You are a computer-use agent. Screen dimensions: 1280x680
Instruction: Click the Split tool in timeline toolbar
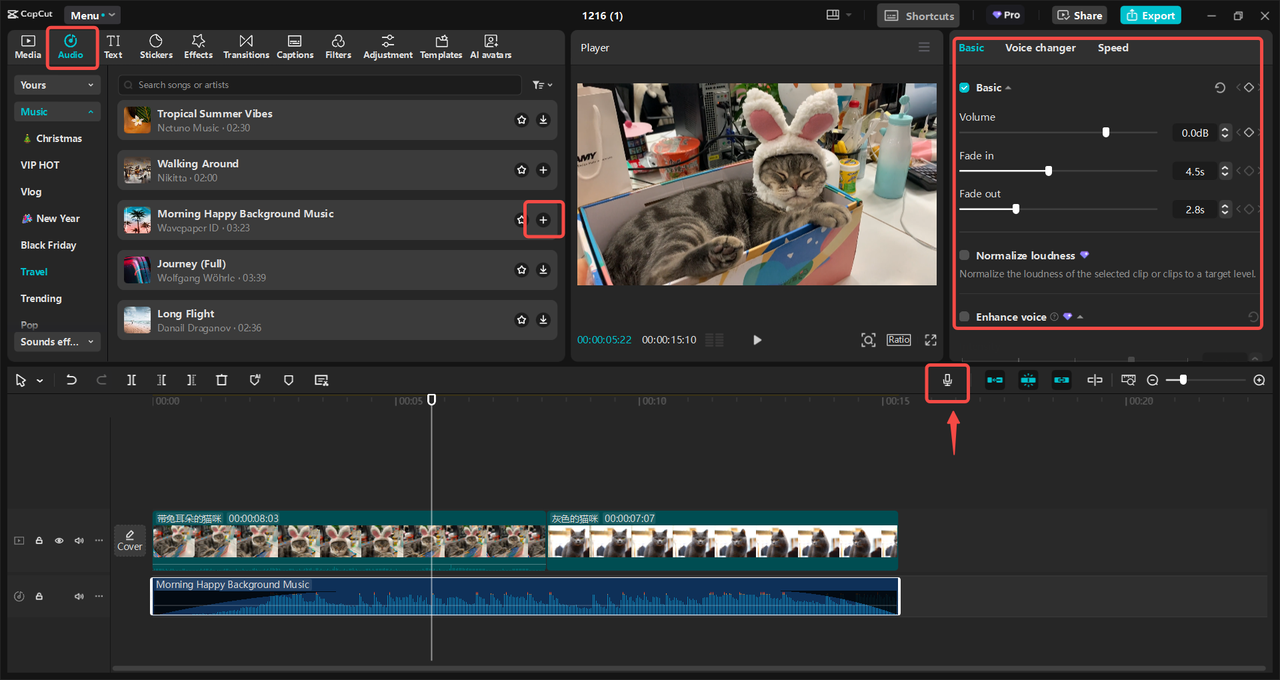tap(131, 380)
